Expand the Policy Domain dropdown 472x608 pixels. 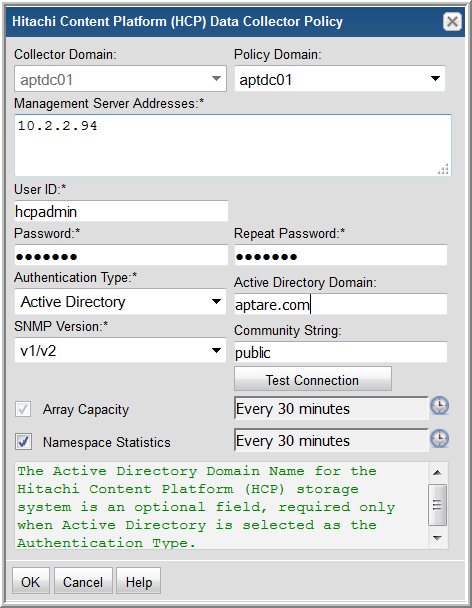[340, 79]
